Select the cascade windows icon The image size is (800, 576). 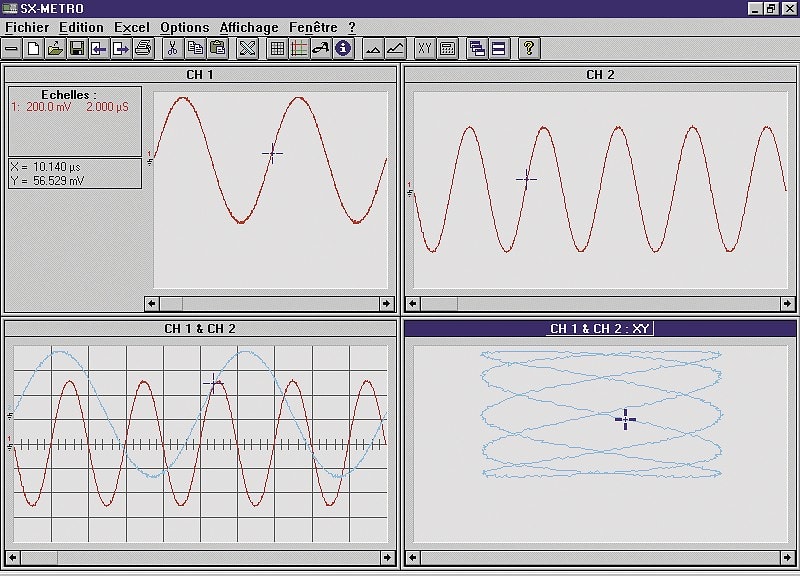coord(477,48)
